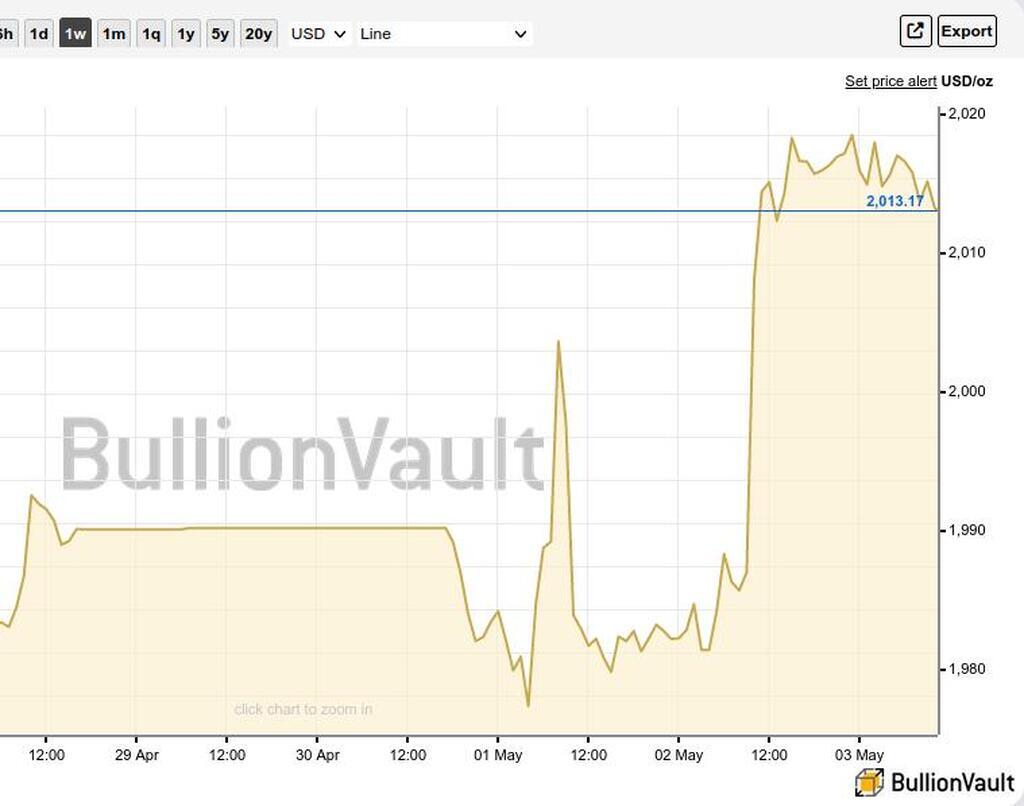The height and width of the screenshot is (806, 1024).
Task: Click the 03 May date label
Action: pyautogui.click(x=859, y=755)
